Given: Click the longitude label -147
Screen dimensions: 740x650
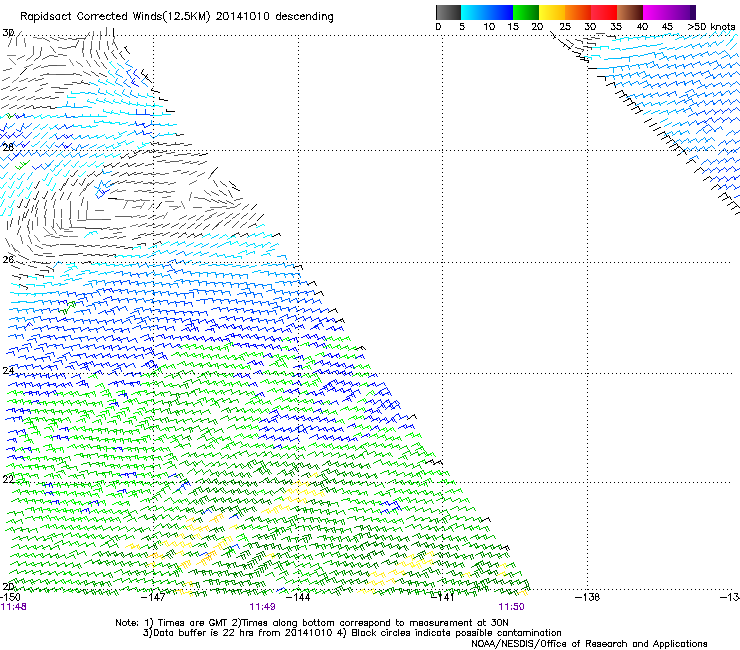Looking at the screenshot, I should [153, 597].
